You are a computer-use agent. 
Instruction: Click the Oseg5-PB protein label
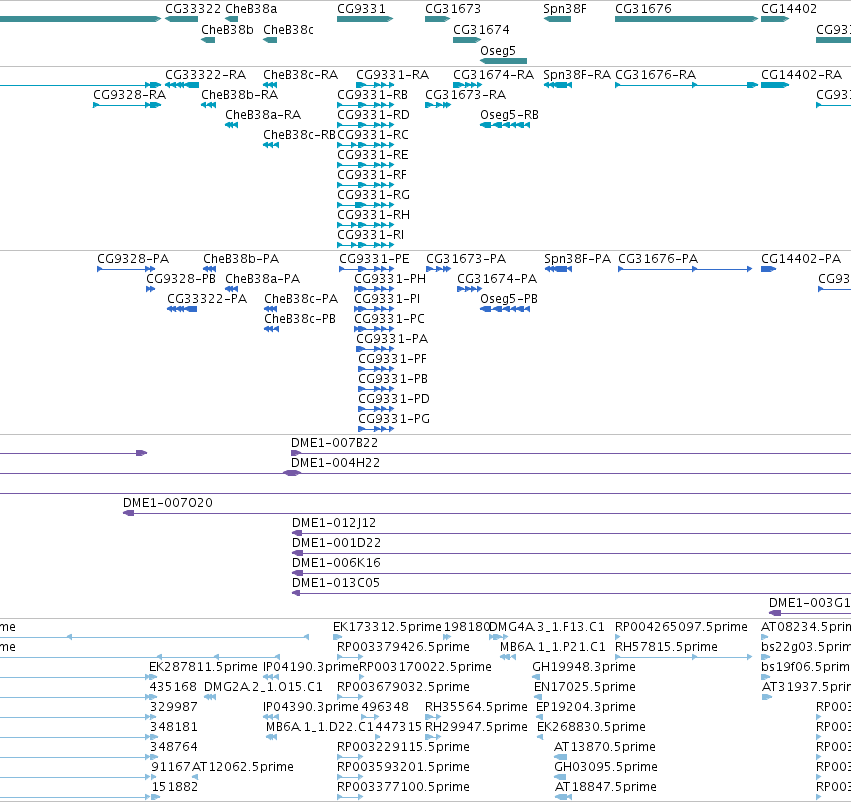[x=509, y=299]
